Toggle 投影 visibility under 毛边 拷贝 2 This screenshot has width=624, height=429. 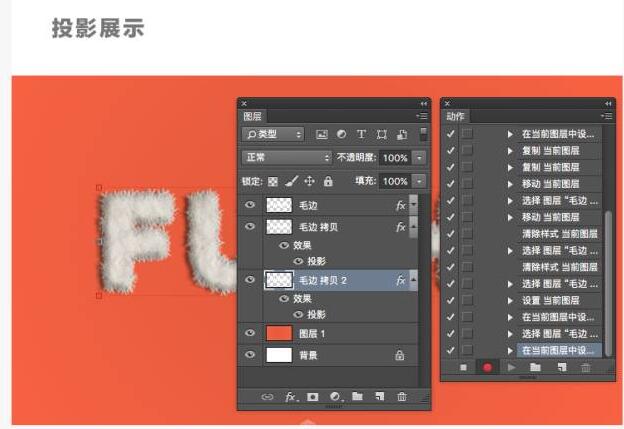[x=298, y=314]
